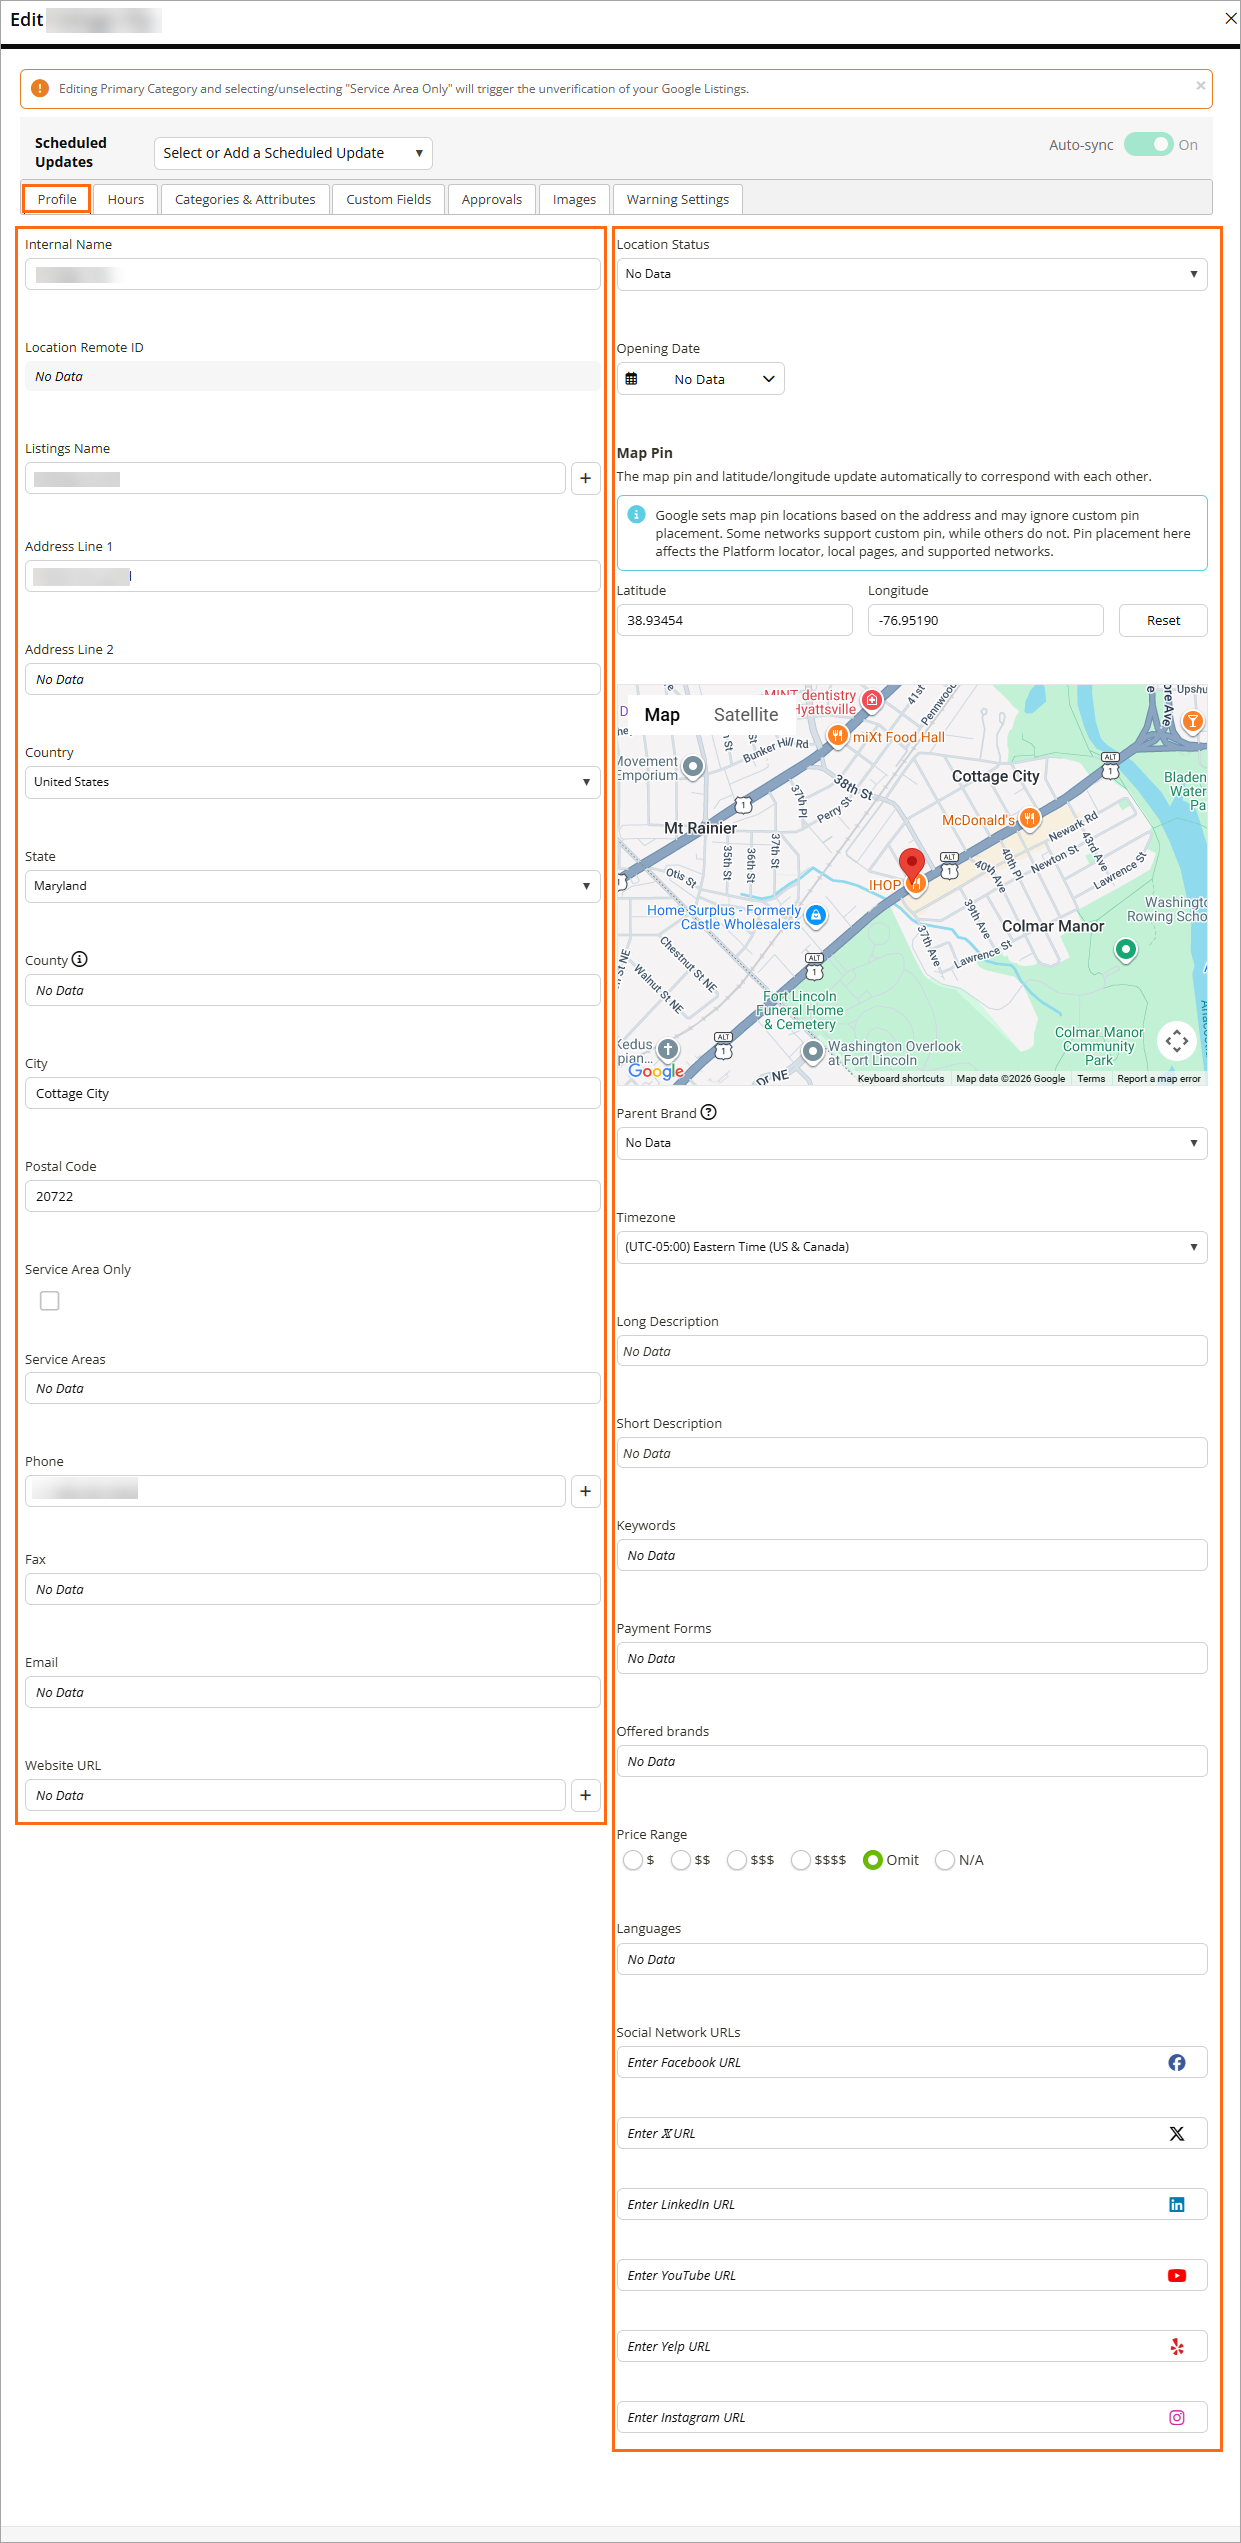
Task: Select the Omit price range option
Action: click(873, 1860)
